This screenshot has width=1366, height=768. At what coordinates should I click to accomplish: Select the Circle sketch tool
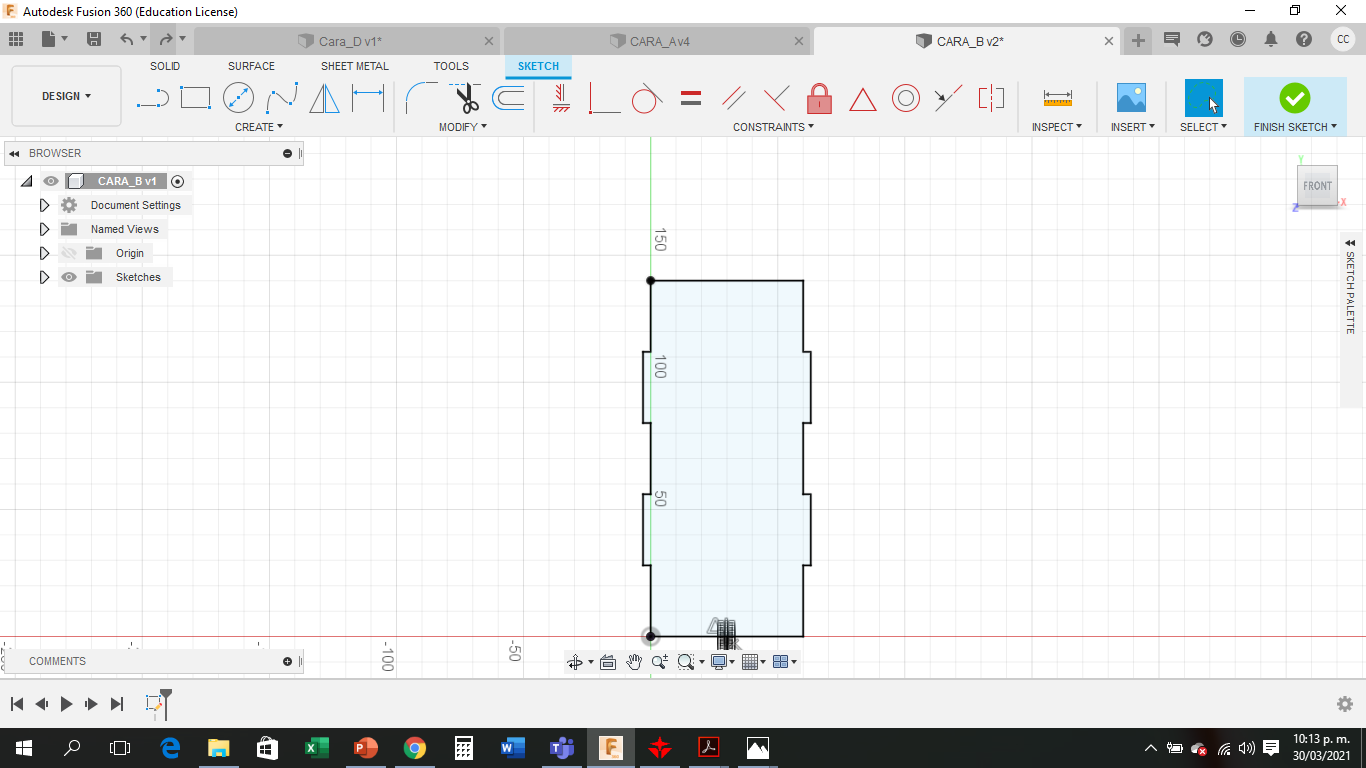click(x=238, y=98)
